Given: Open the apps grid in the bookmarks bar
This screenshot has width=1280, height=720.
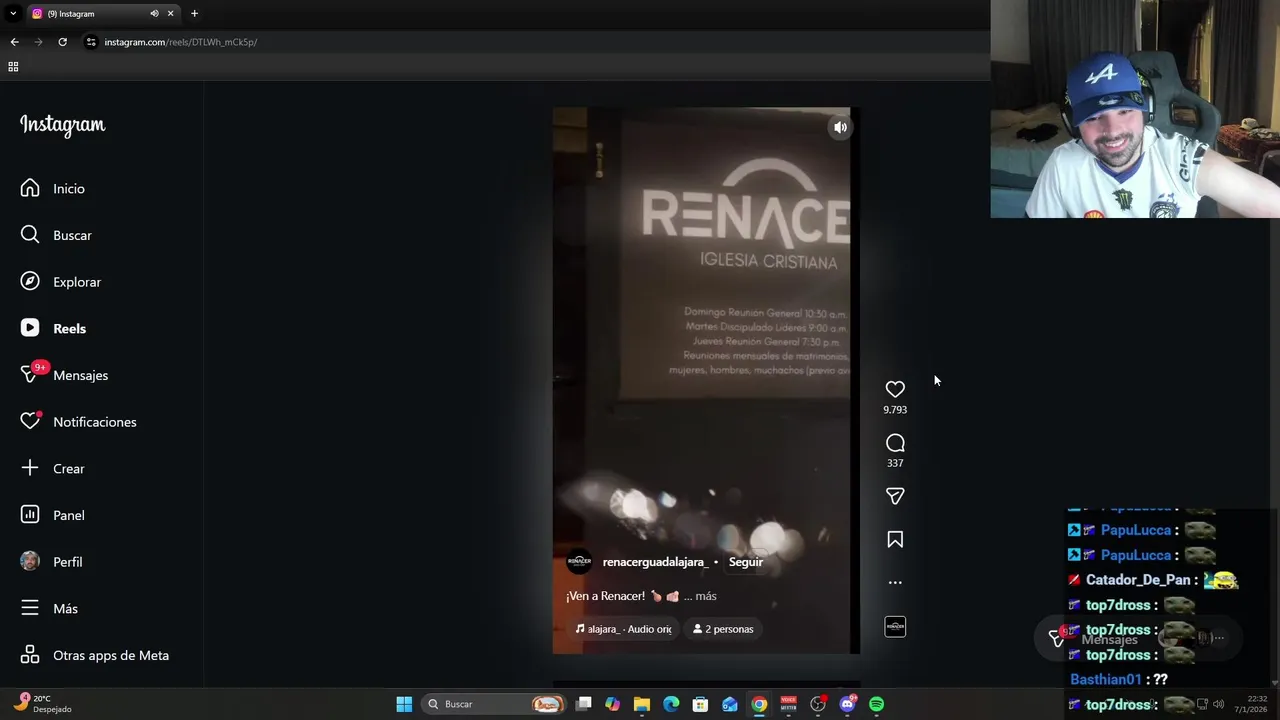Looking at the screenshot, I should point(13,67).
